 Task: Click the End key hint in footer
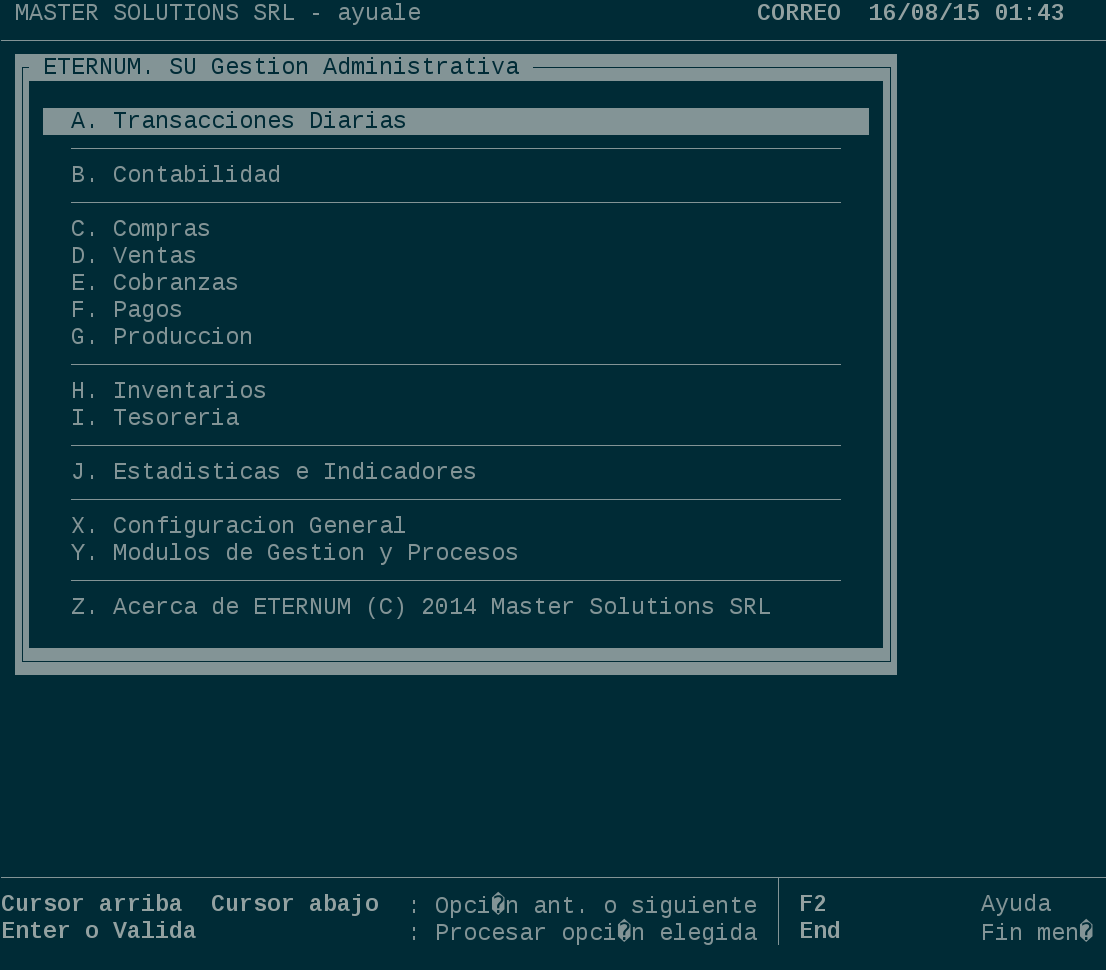tap(820, 931)
